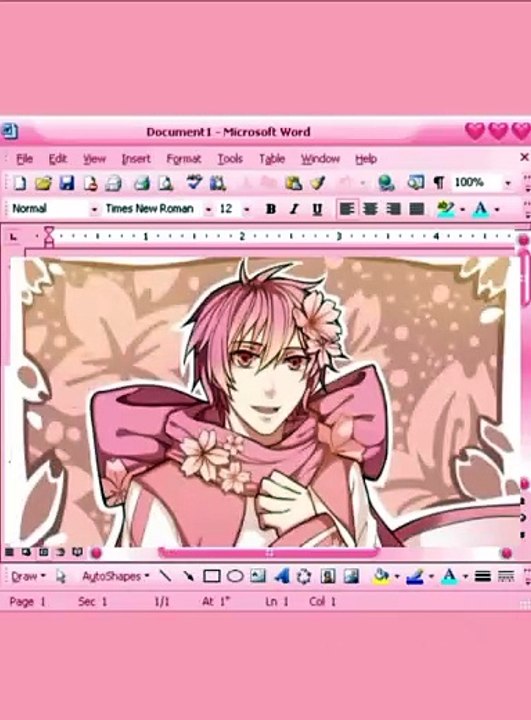
Task: Open Line Style options
Action: 483,576
